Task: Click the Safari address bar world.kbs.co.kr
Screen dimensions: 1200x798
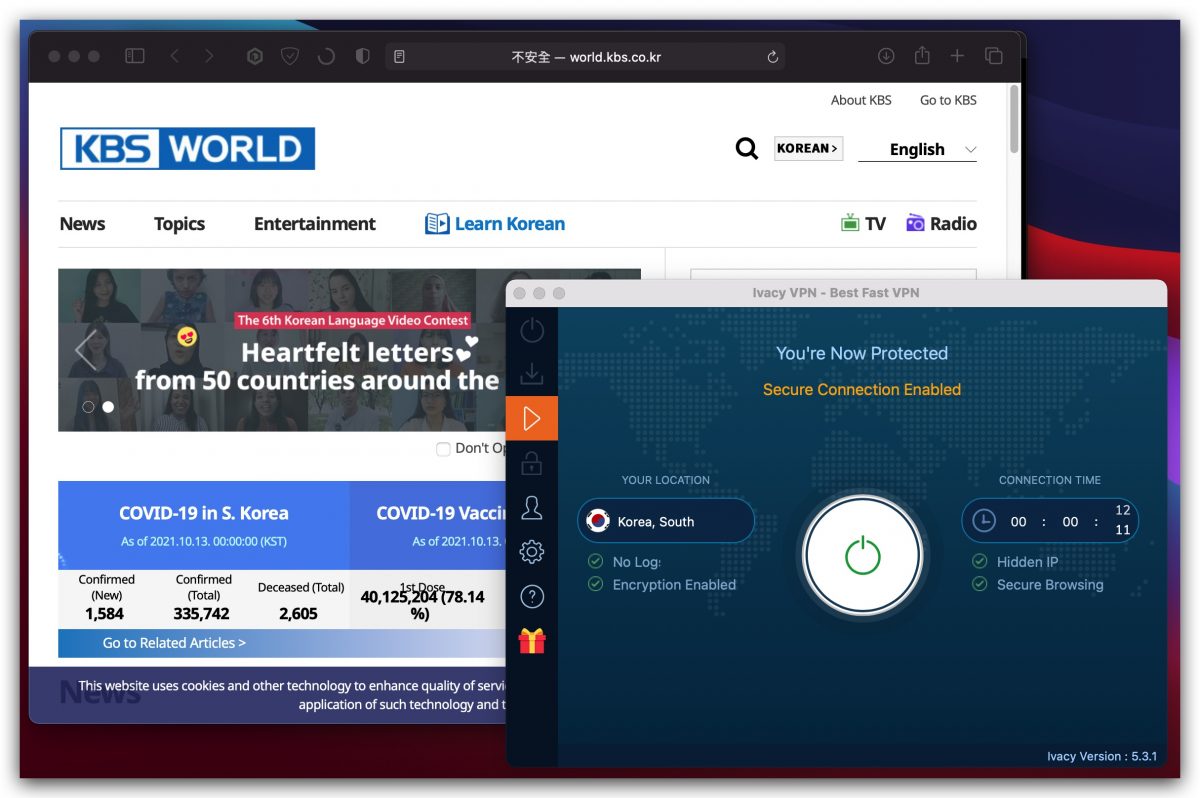Action: (586, 57)
